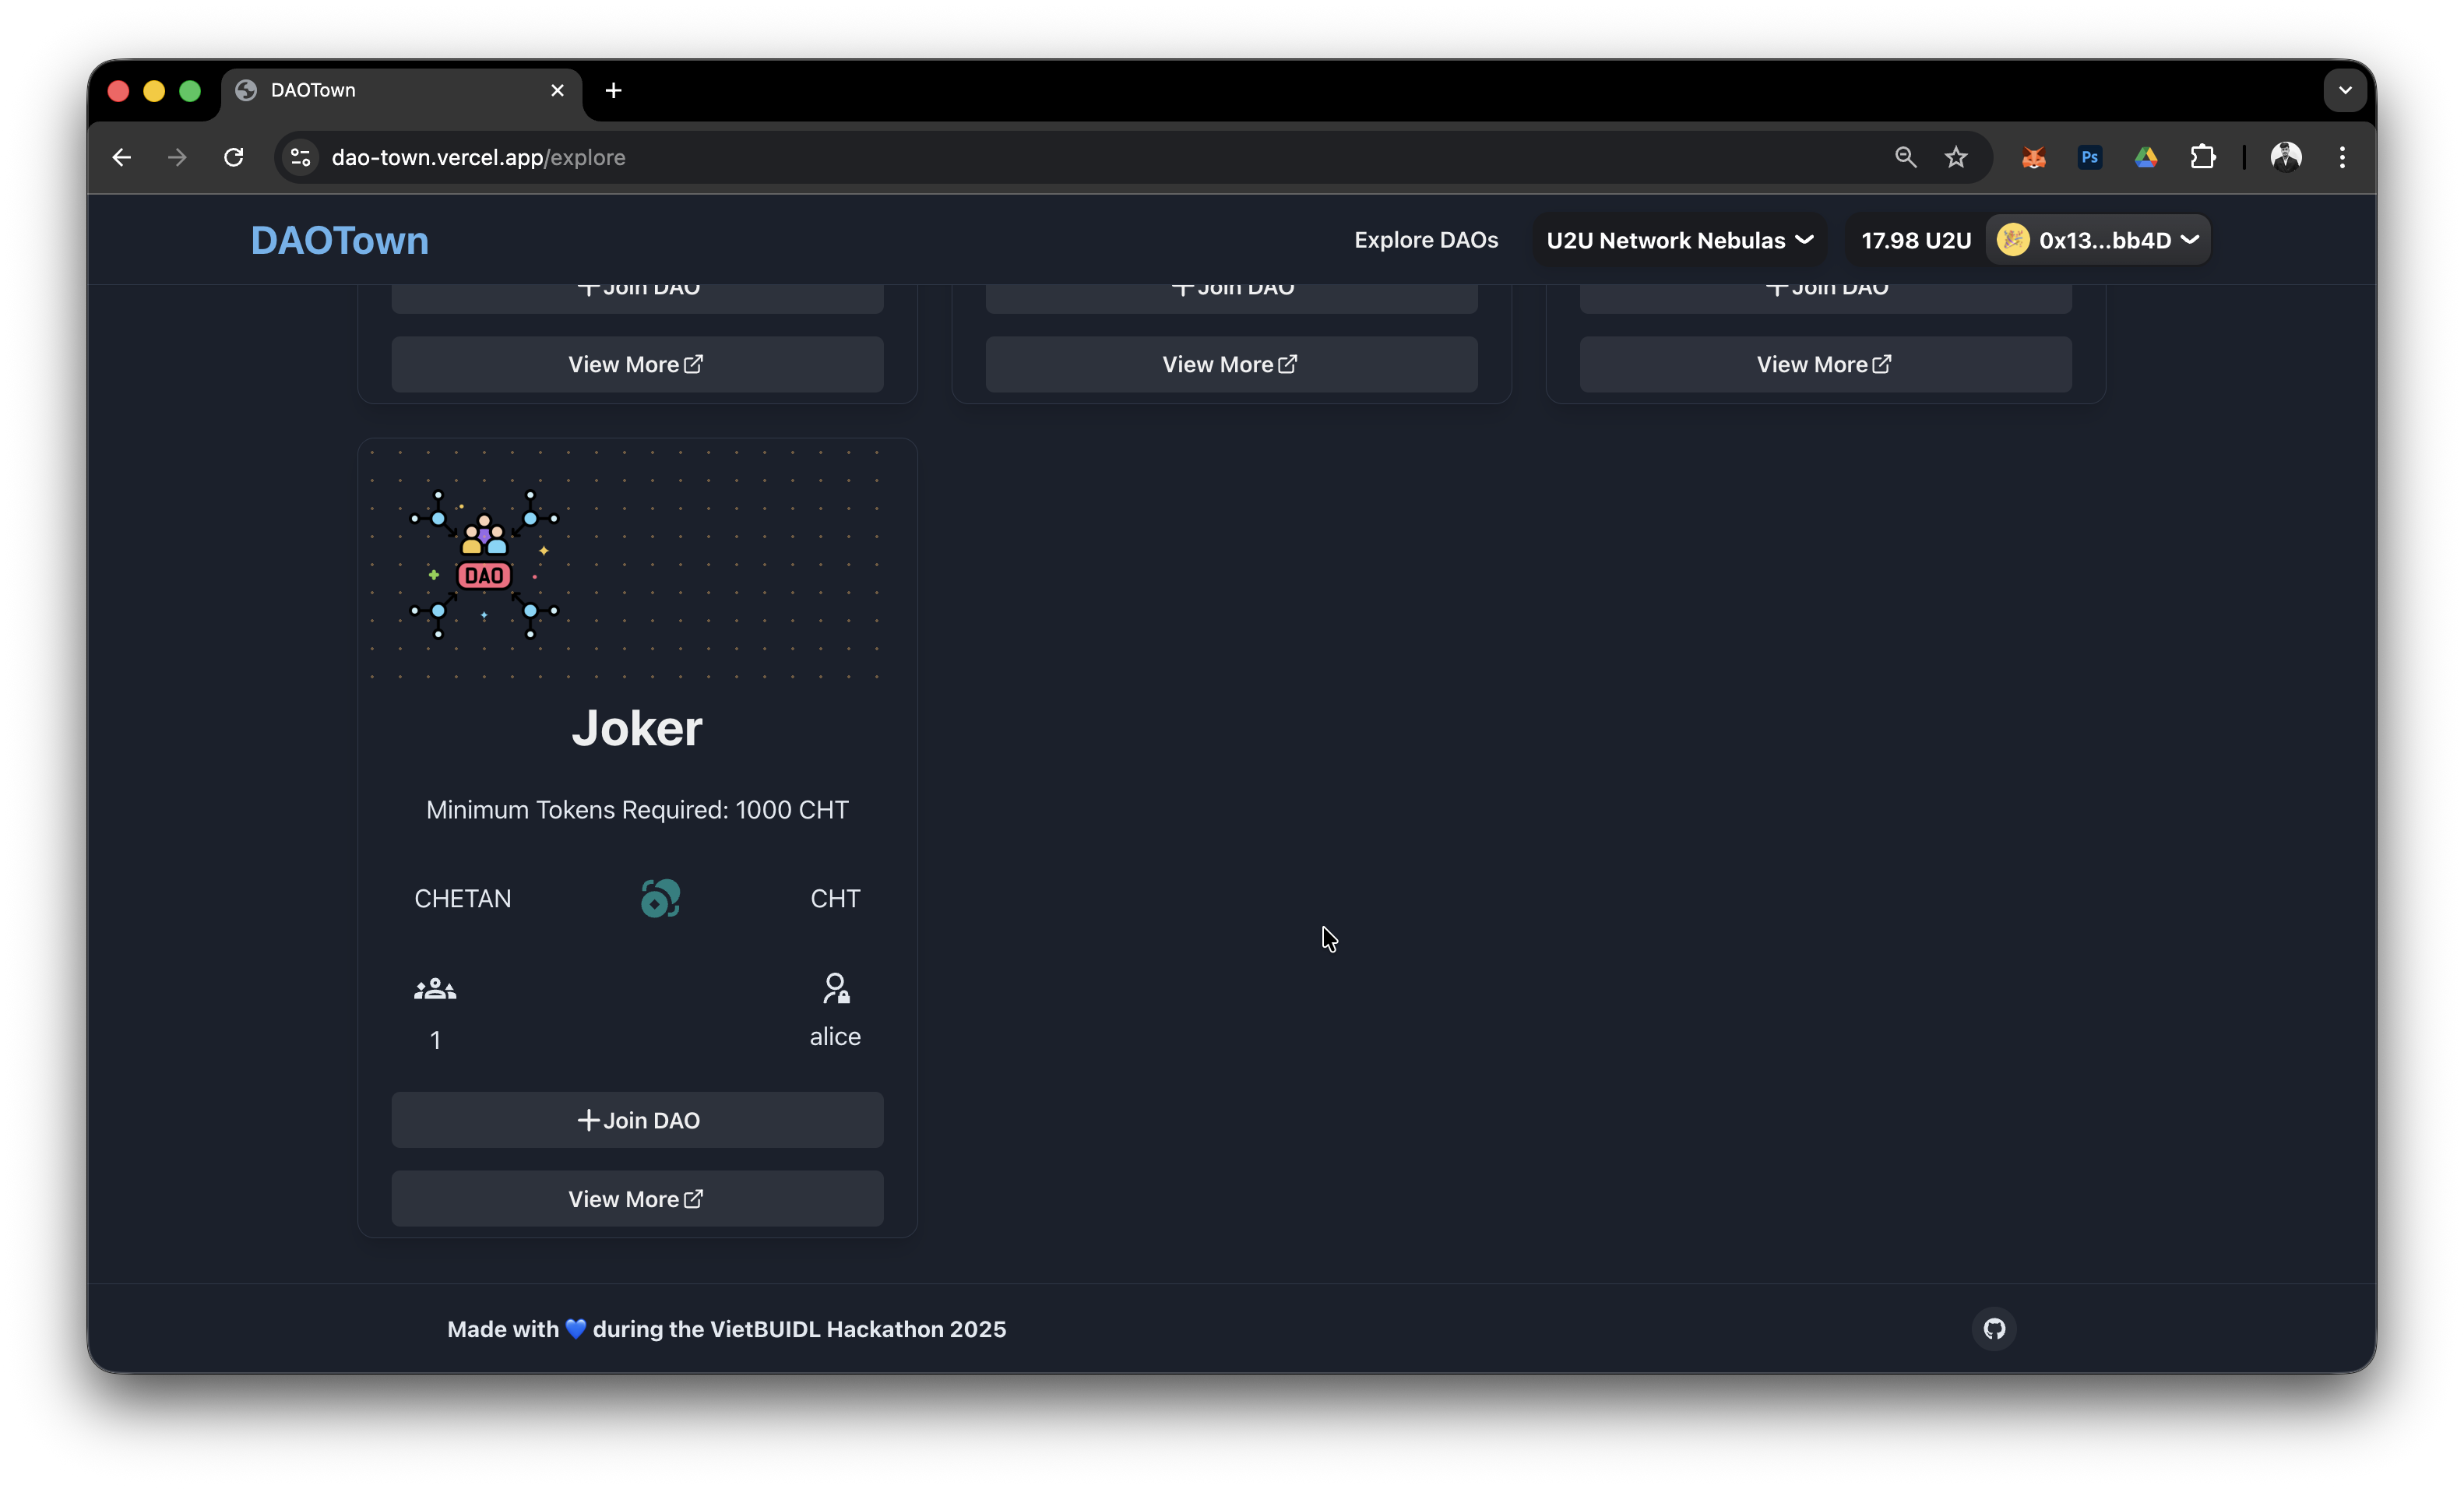
Task: Open the site information icon in the address bar
Action: coord(300,157)
